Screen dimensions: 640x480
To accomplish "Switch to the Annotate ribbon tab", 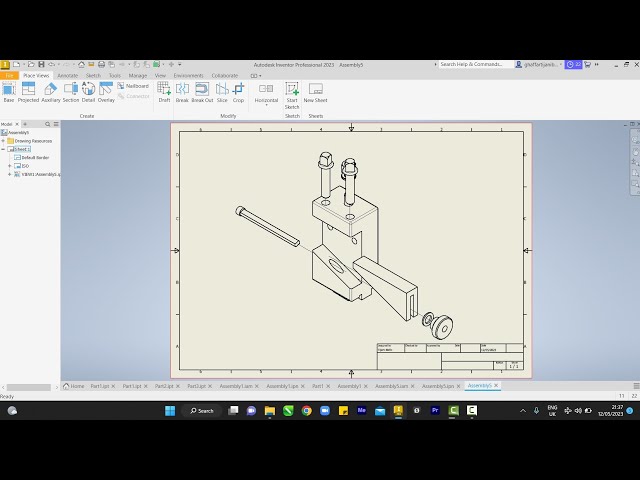I will (67, 76).
